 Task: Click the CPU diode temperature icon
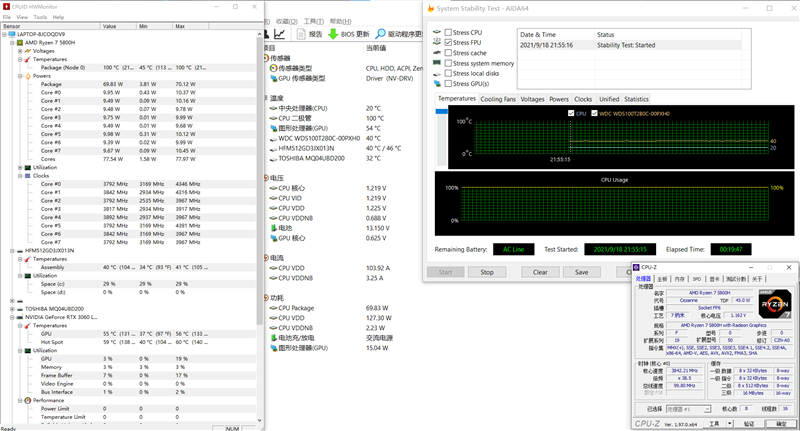click(x=273, y=118)
